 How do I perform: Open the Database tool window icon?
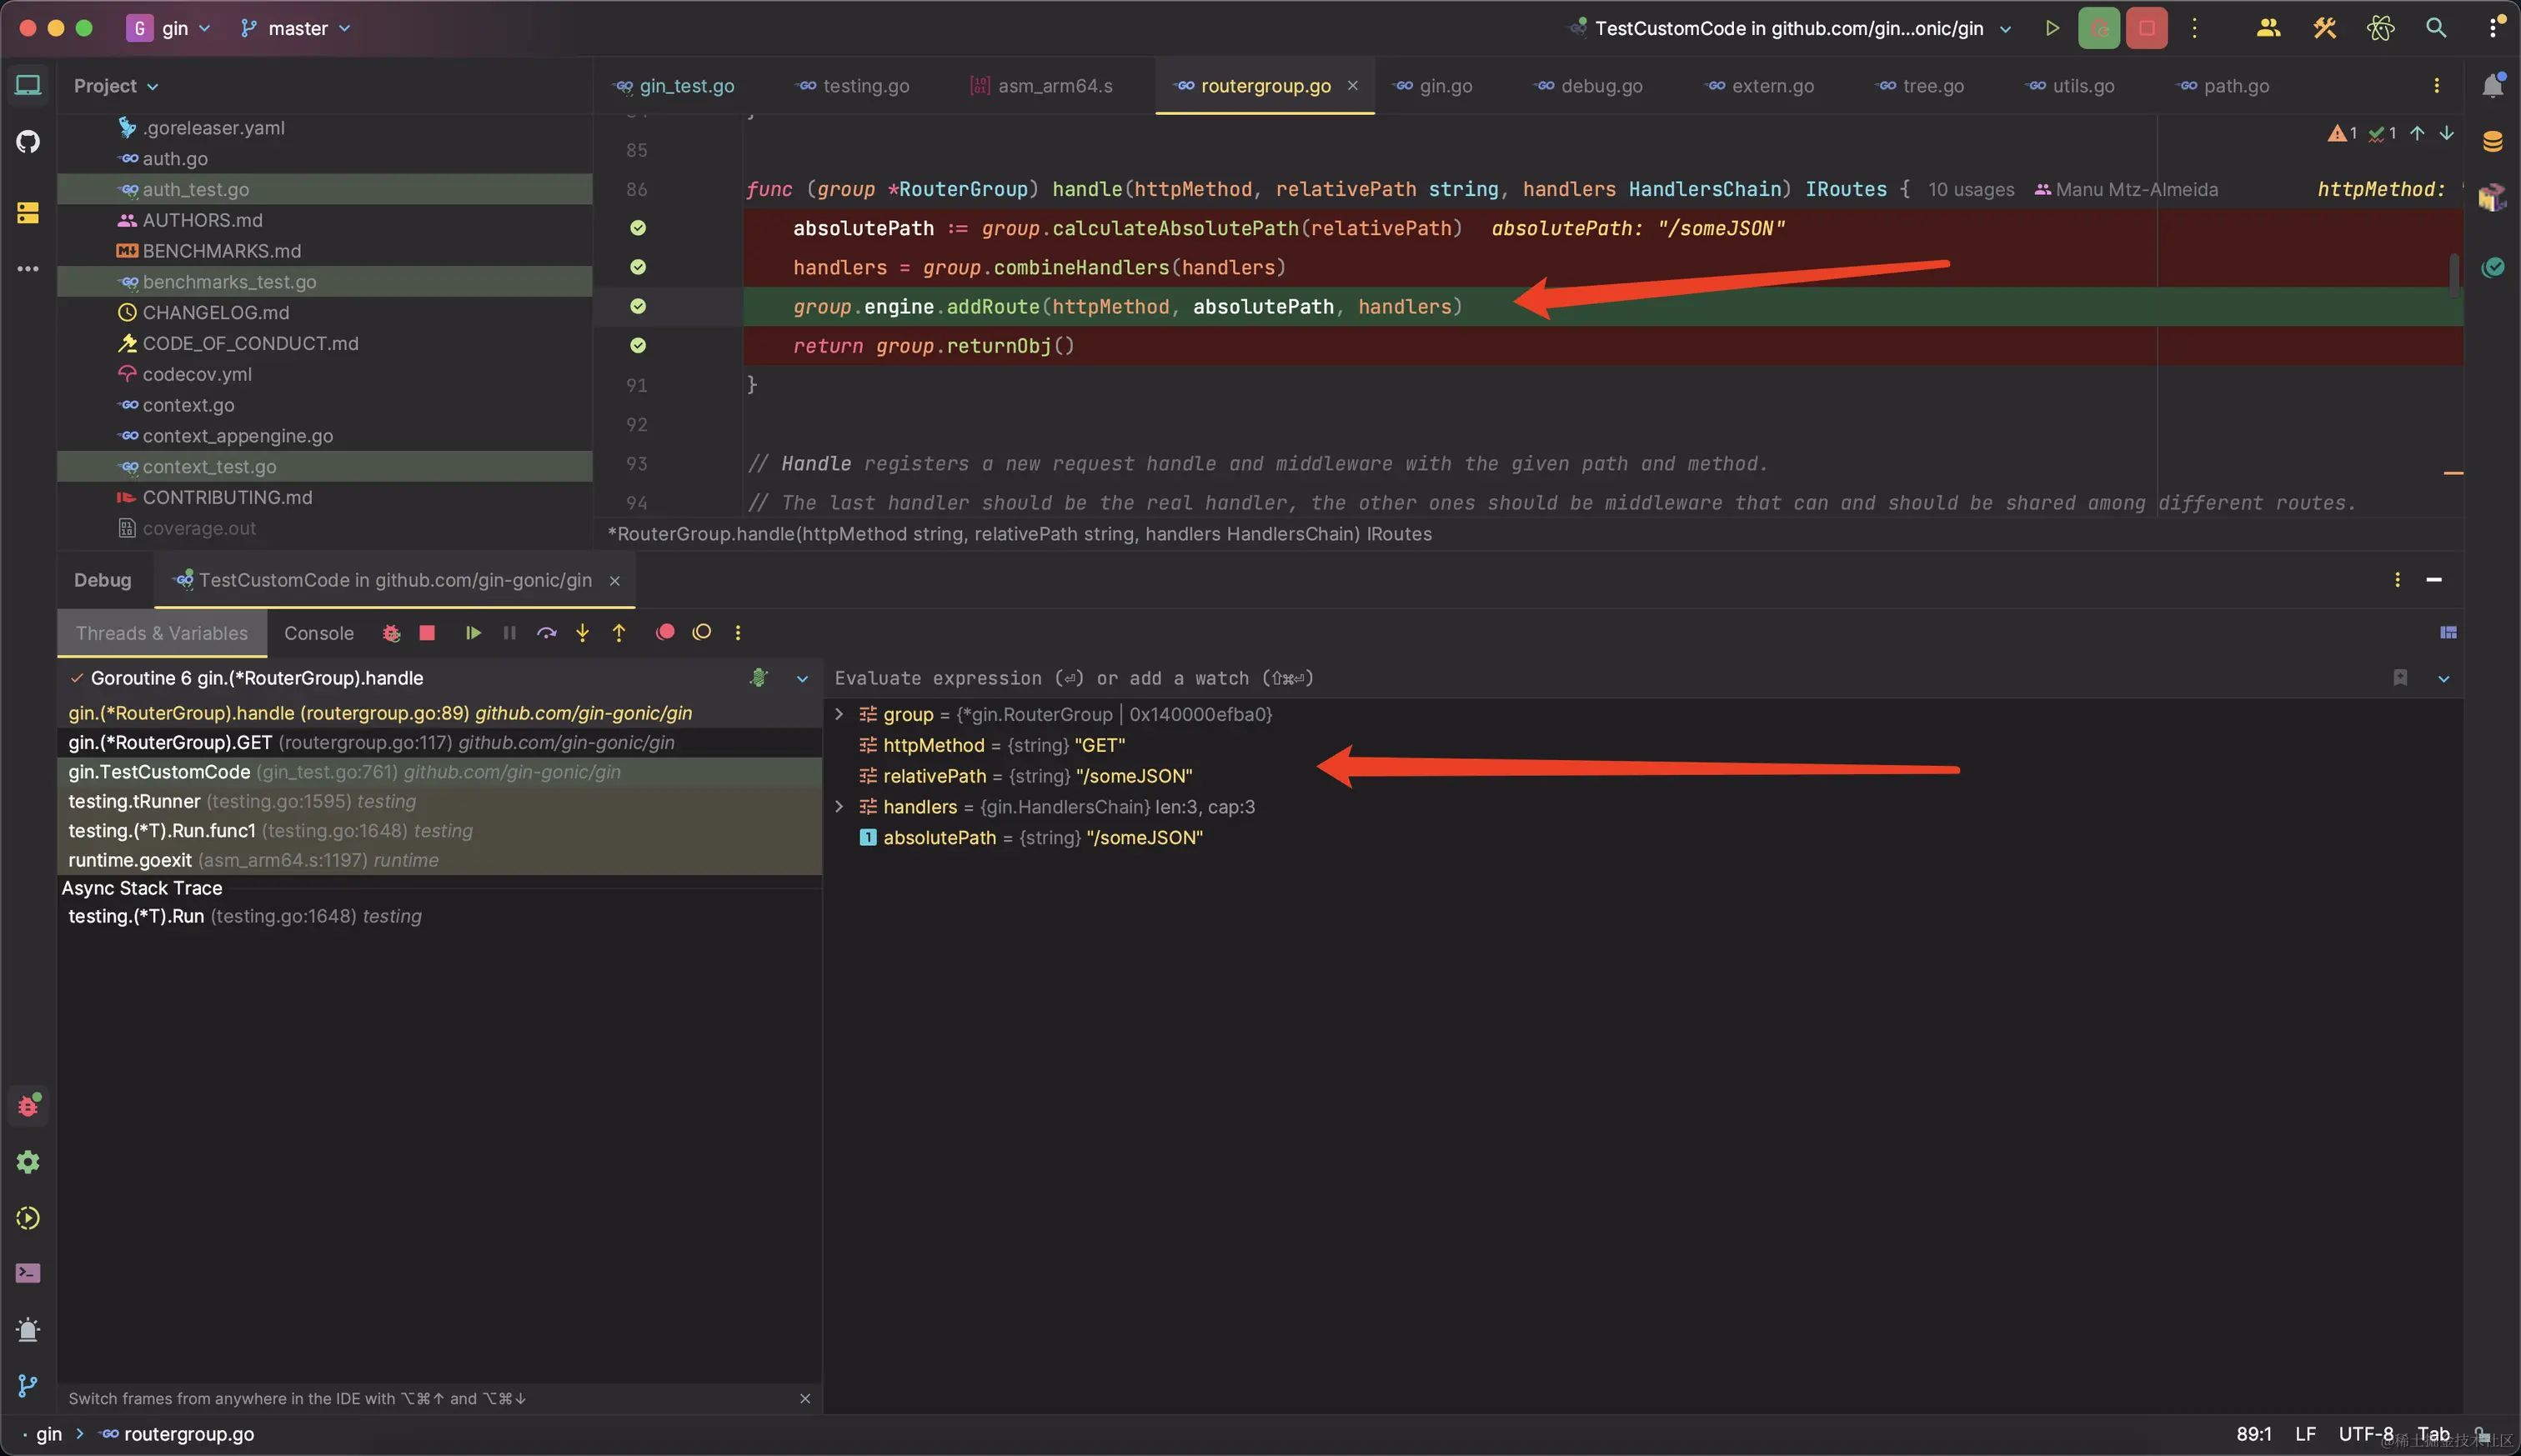coord(2492,141)
